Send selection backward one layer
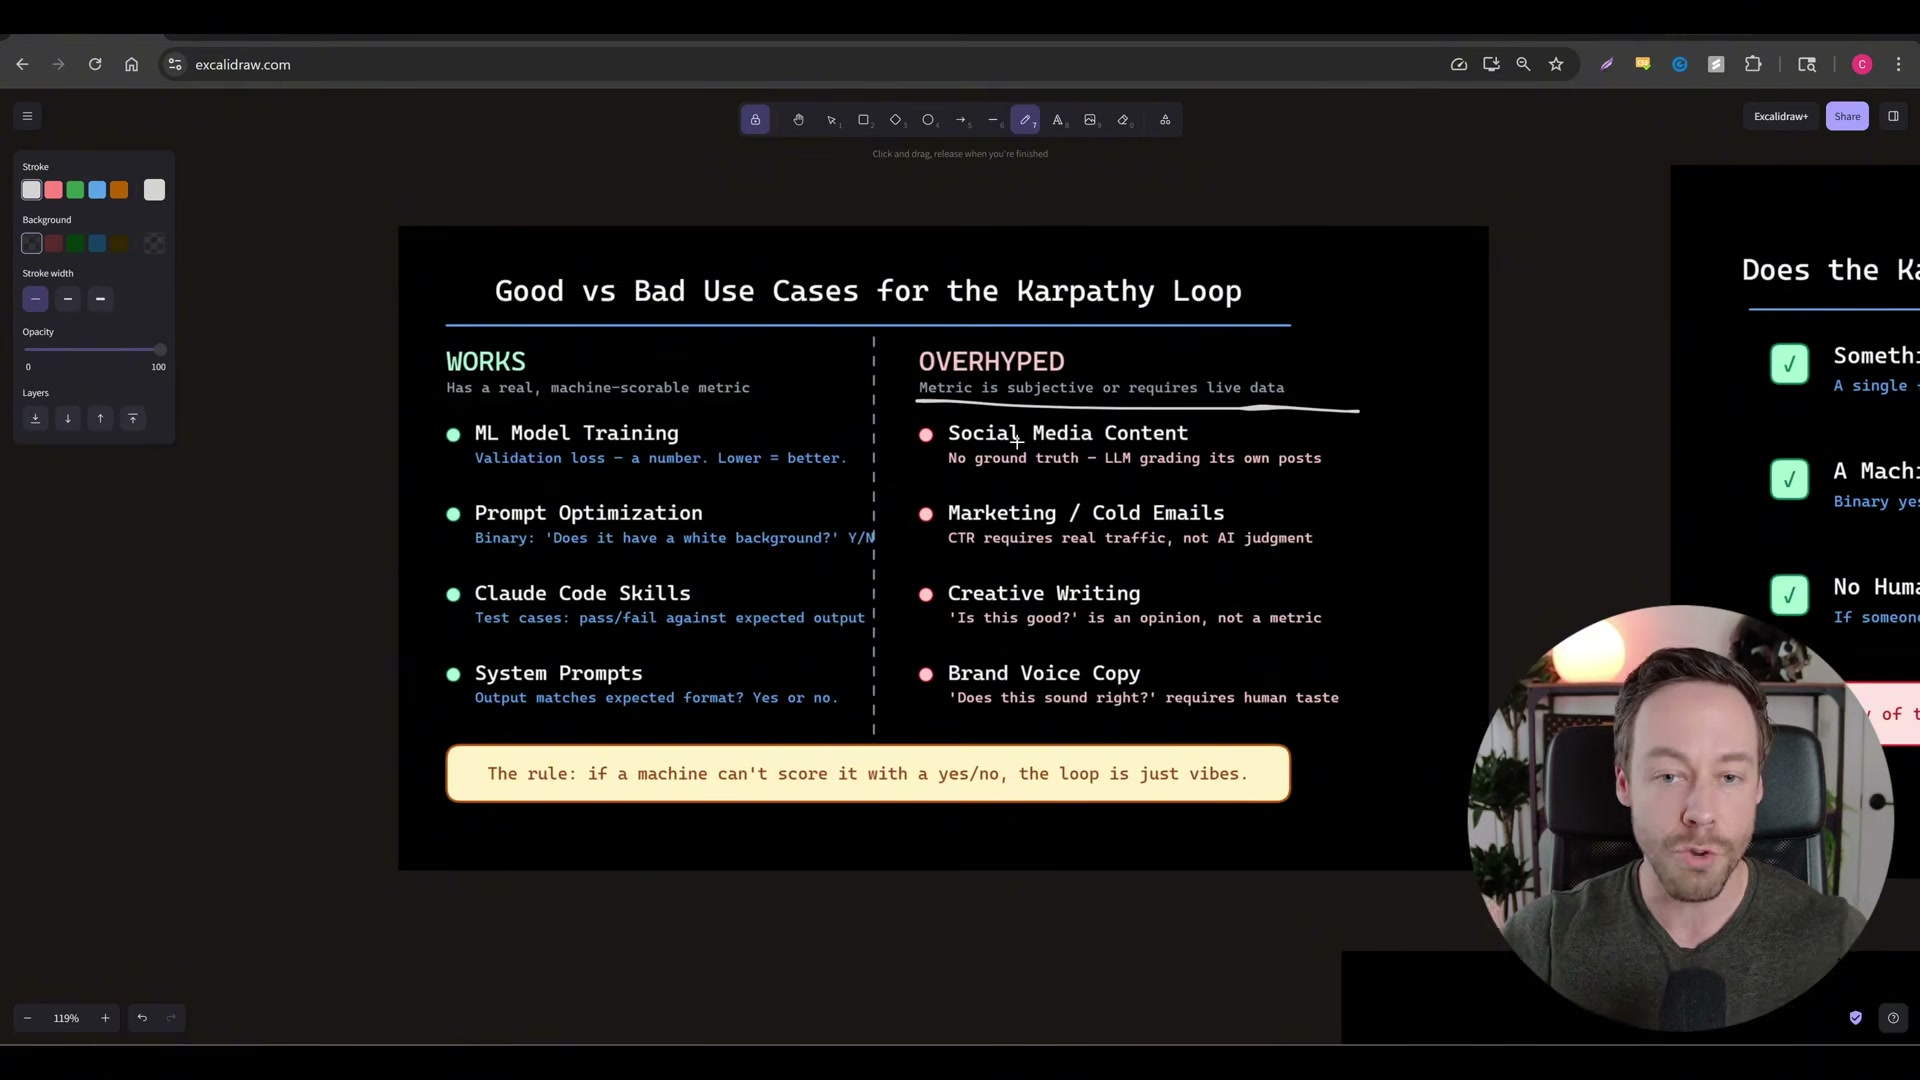Screen dimensions: 1920x1080 click(x=68, y=418)
